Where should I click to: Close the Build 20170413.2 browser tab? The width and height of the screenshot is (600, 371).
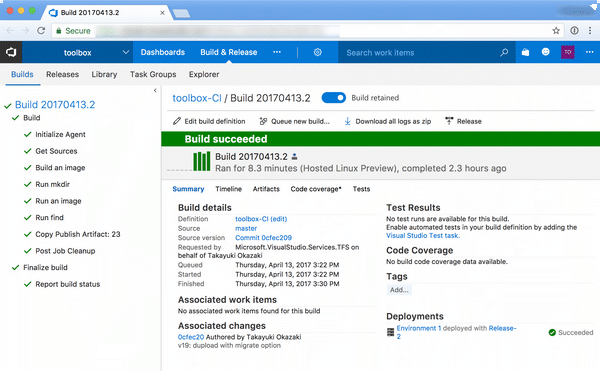point(162,13)
